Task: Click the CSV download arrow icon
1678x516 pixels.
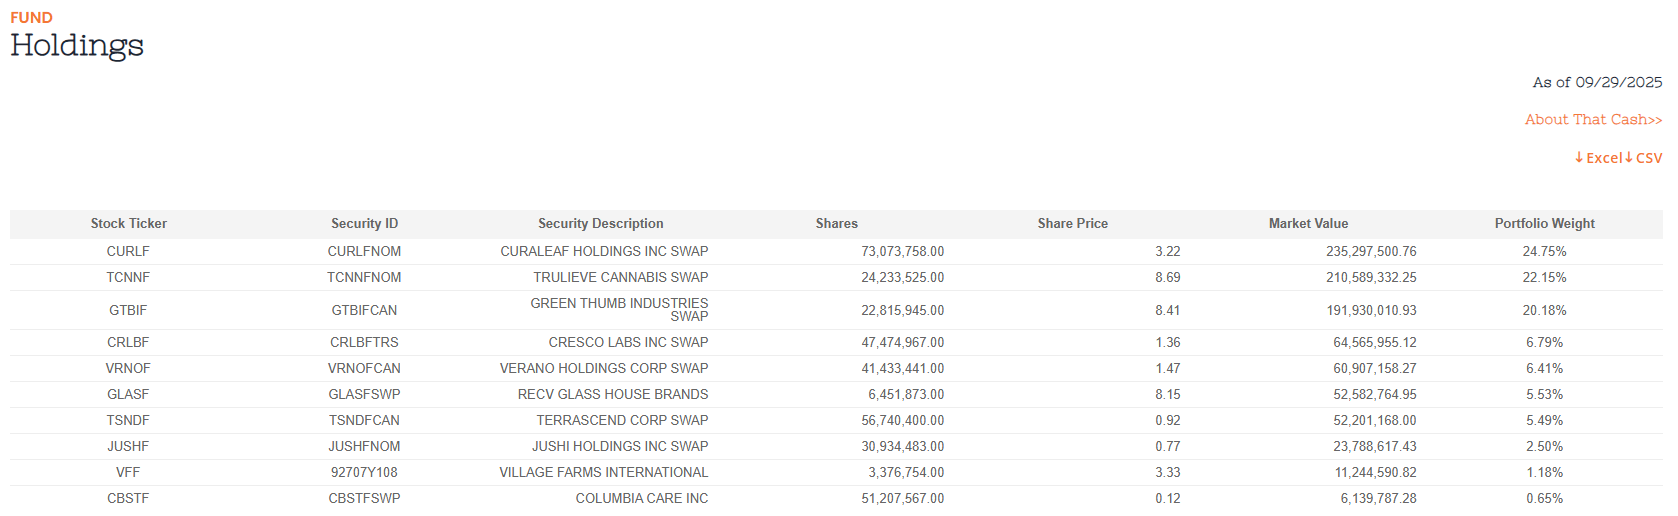Action: tap(1629, 158)
